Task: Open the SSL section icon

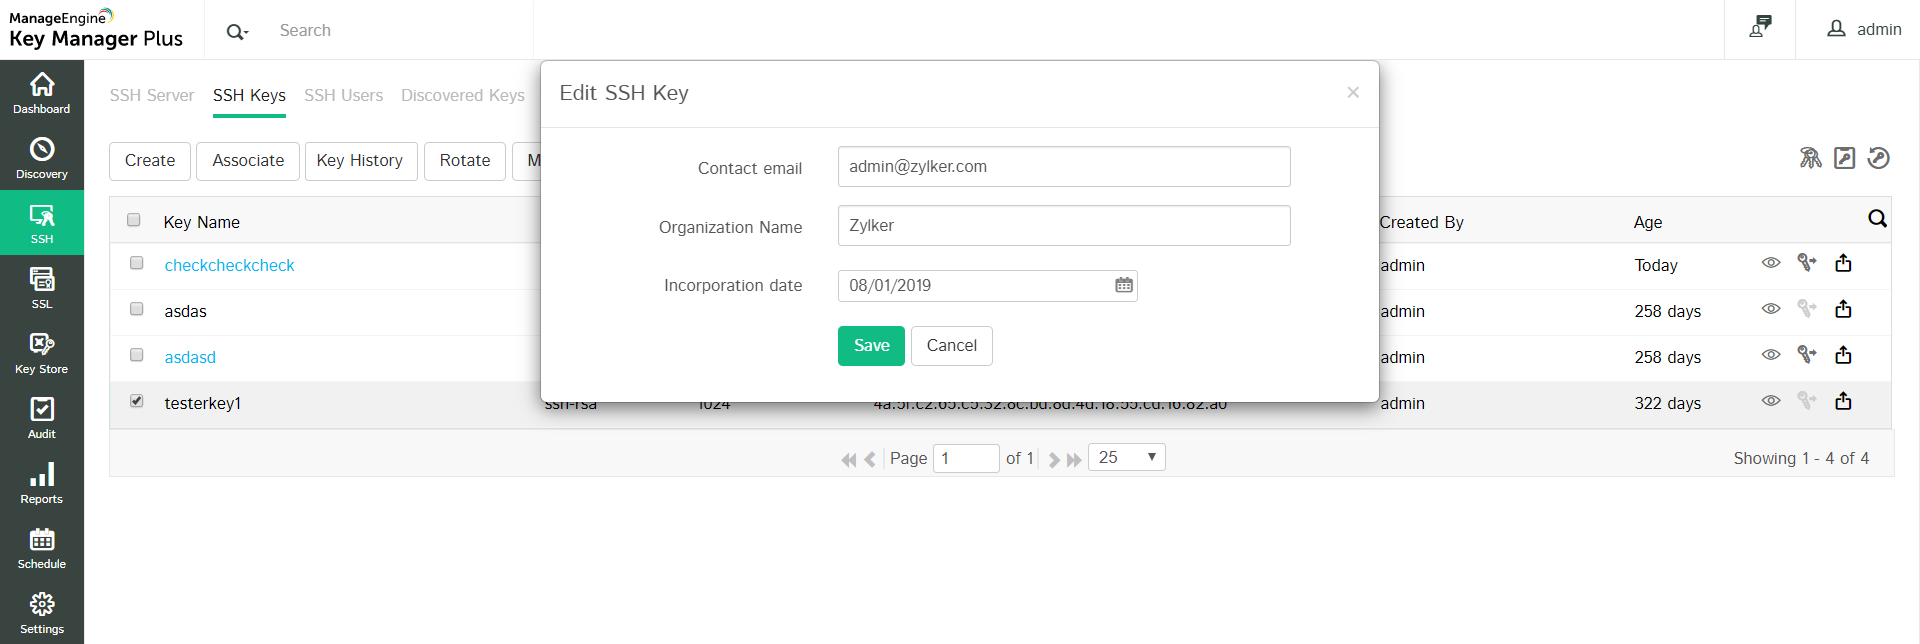Action: click(x=42, y=288)
